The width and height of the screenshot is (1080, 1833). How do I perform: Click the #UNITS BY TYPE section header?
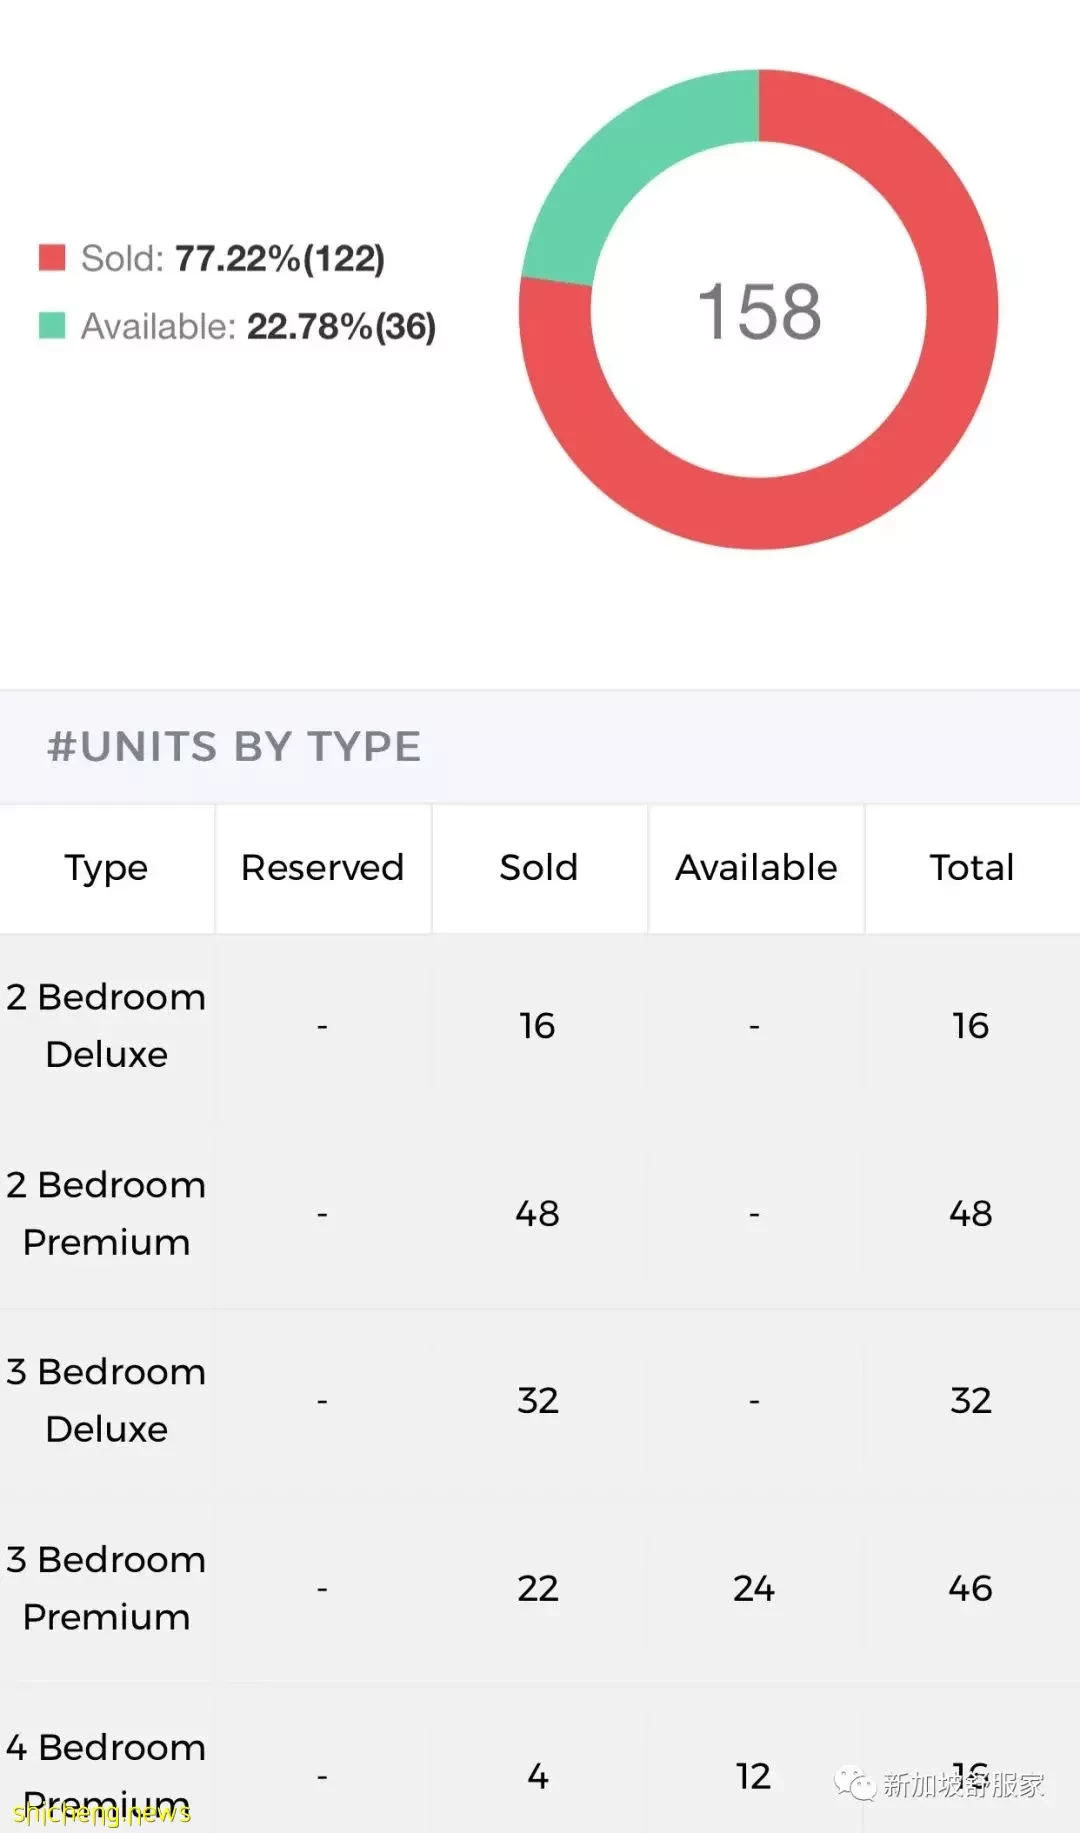click(x=234, y=747)
